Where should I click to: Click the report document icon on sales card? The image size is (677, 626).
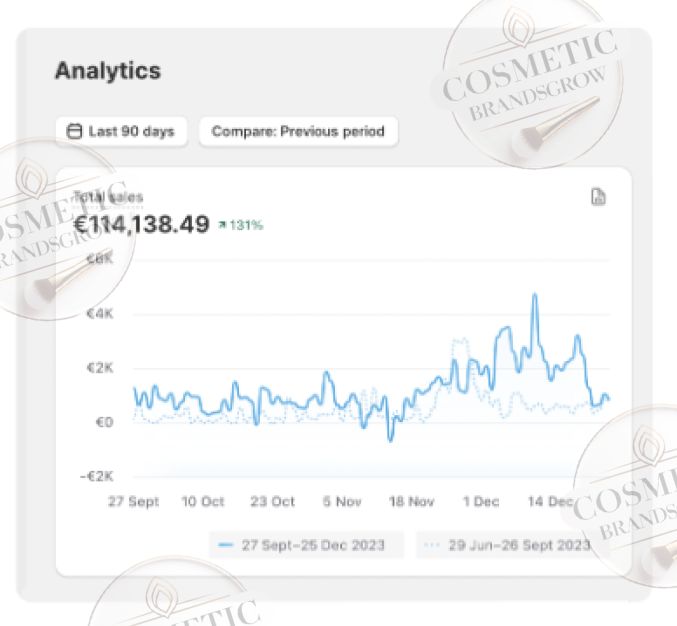click(x=598, y=196)
